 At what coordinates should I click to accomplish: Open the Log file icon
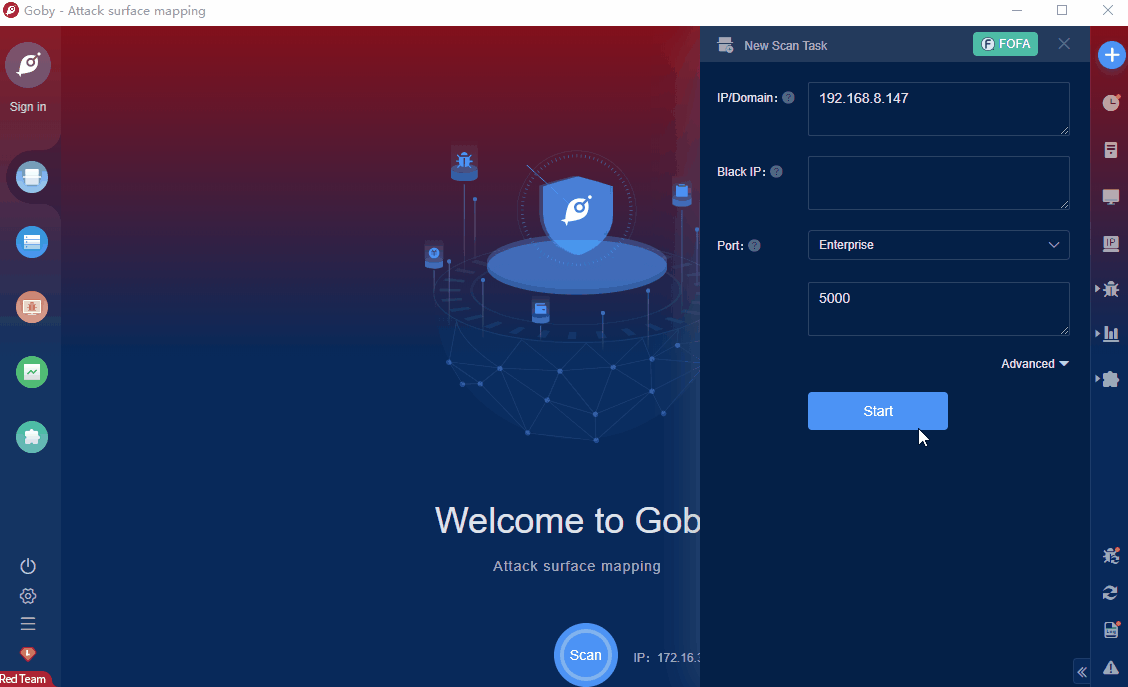(1111, 630)
